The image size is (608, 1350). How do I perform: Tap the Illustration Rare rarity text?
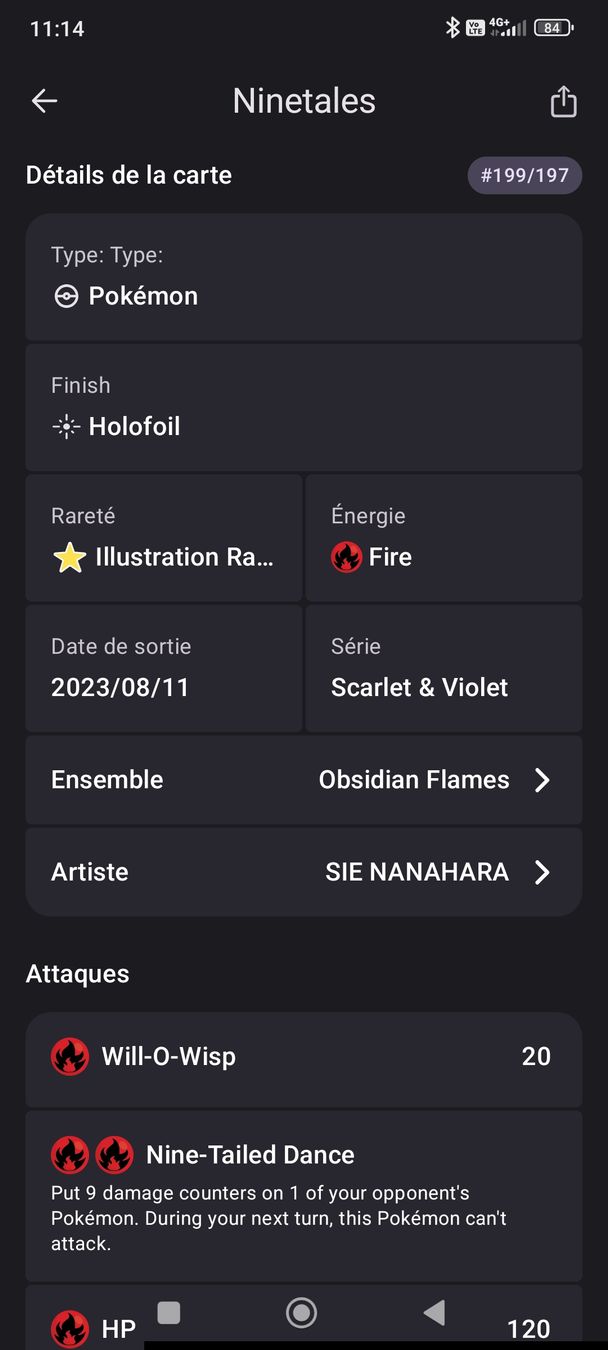click(x=184, y=558)
